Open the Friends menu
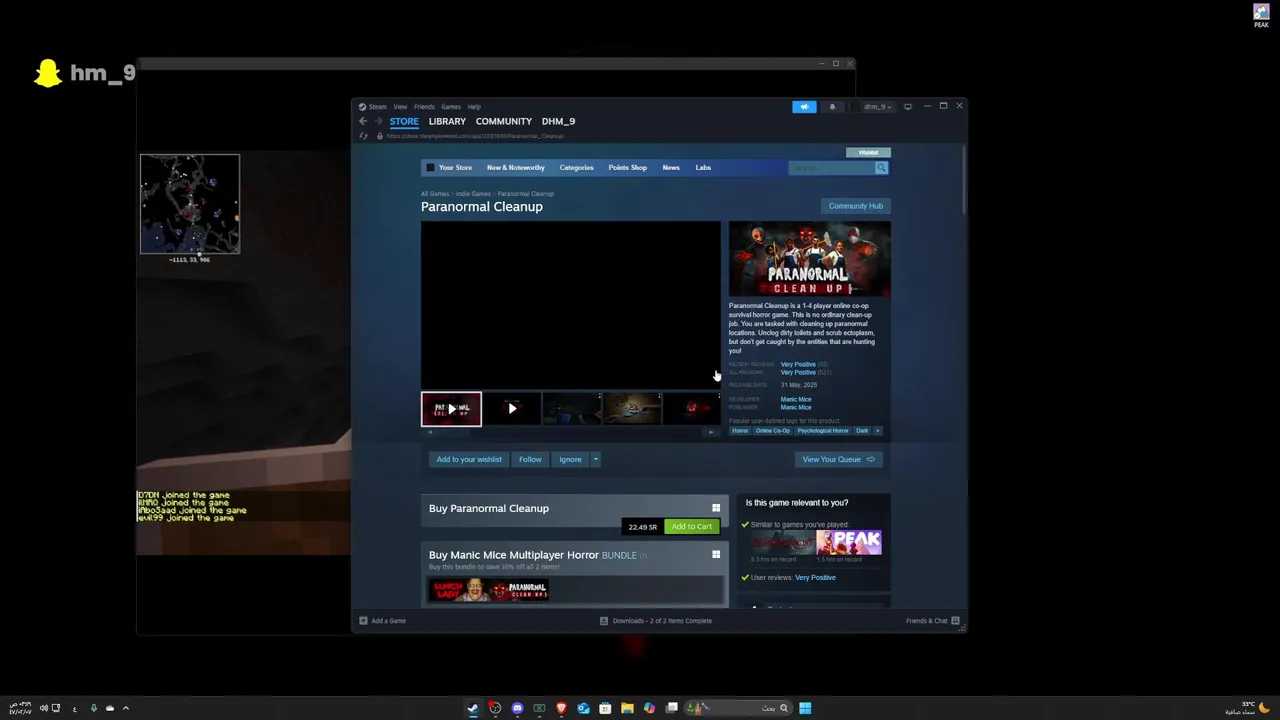Screen dimensions: 1280x720 424,106
